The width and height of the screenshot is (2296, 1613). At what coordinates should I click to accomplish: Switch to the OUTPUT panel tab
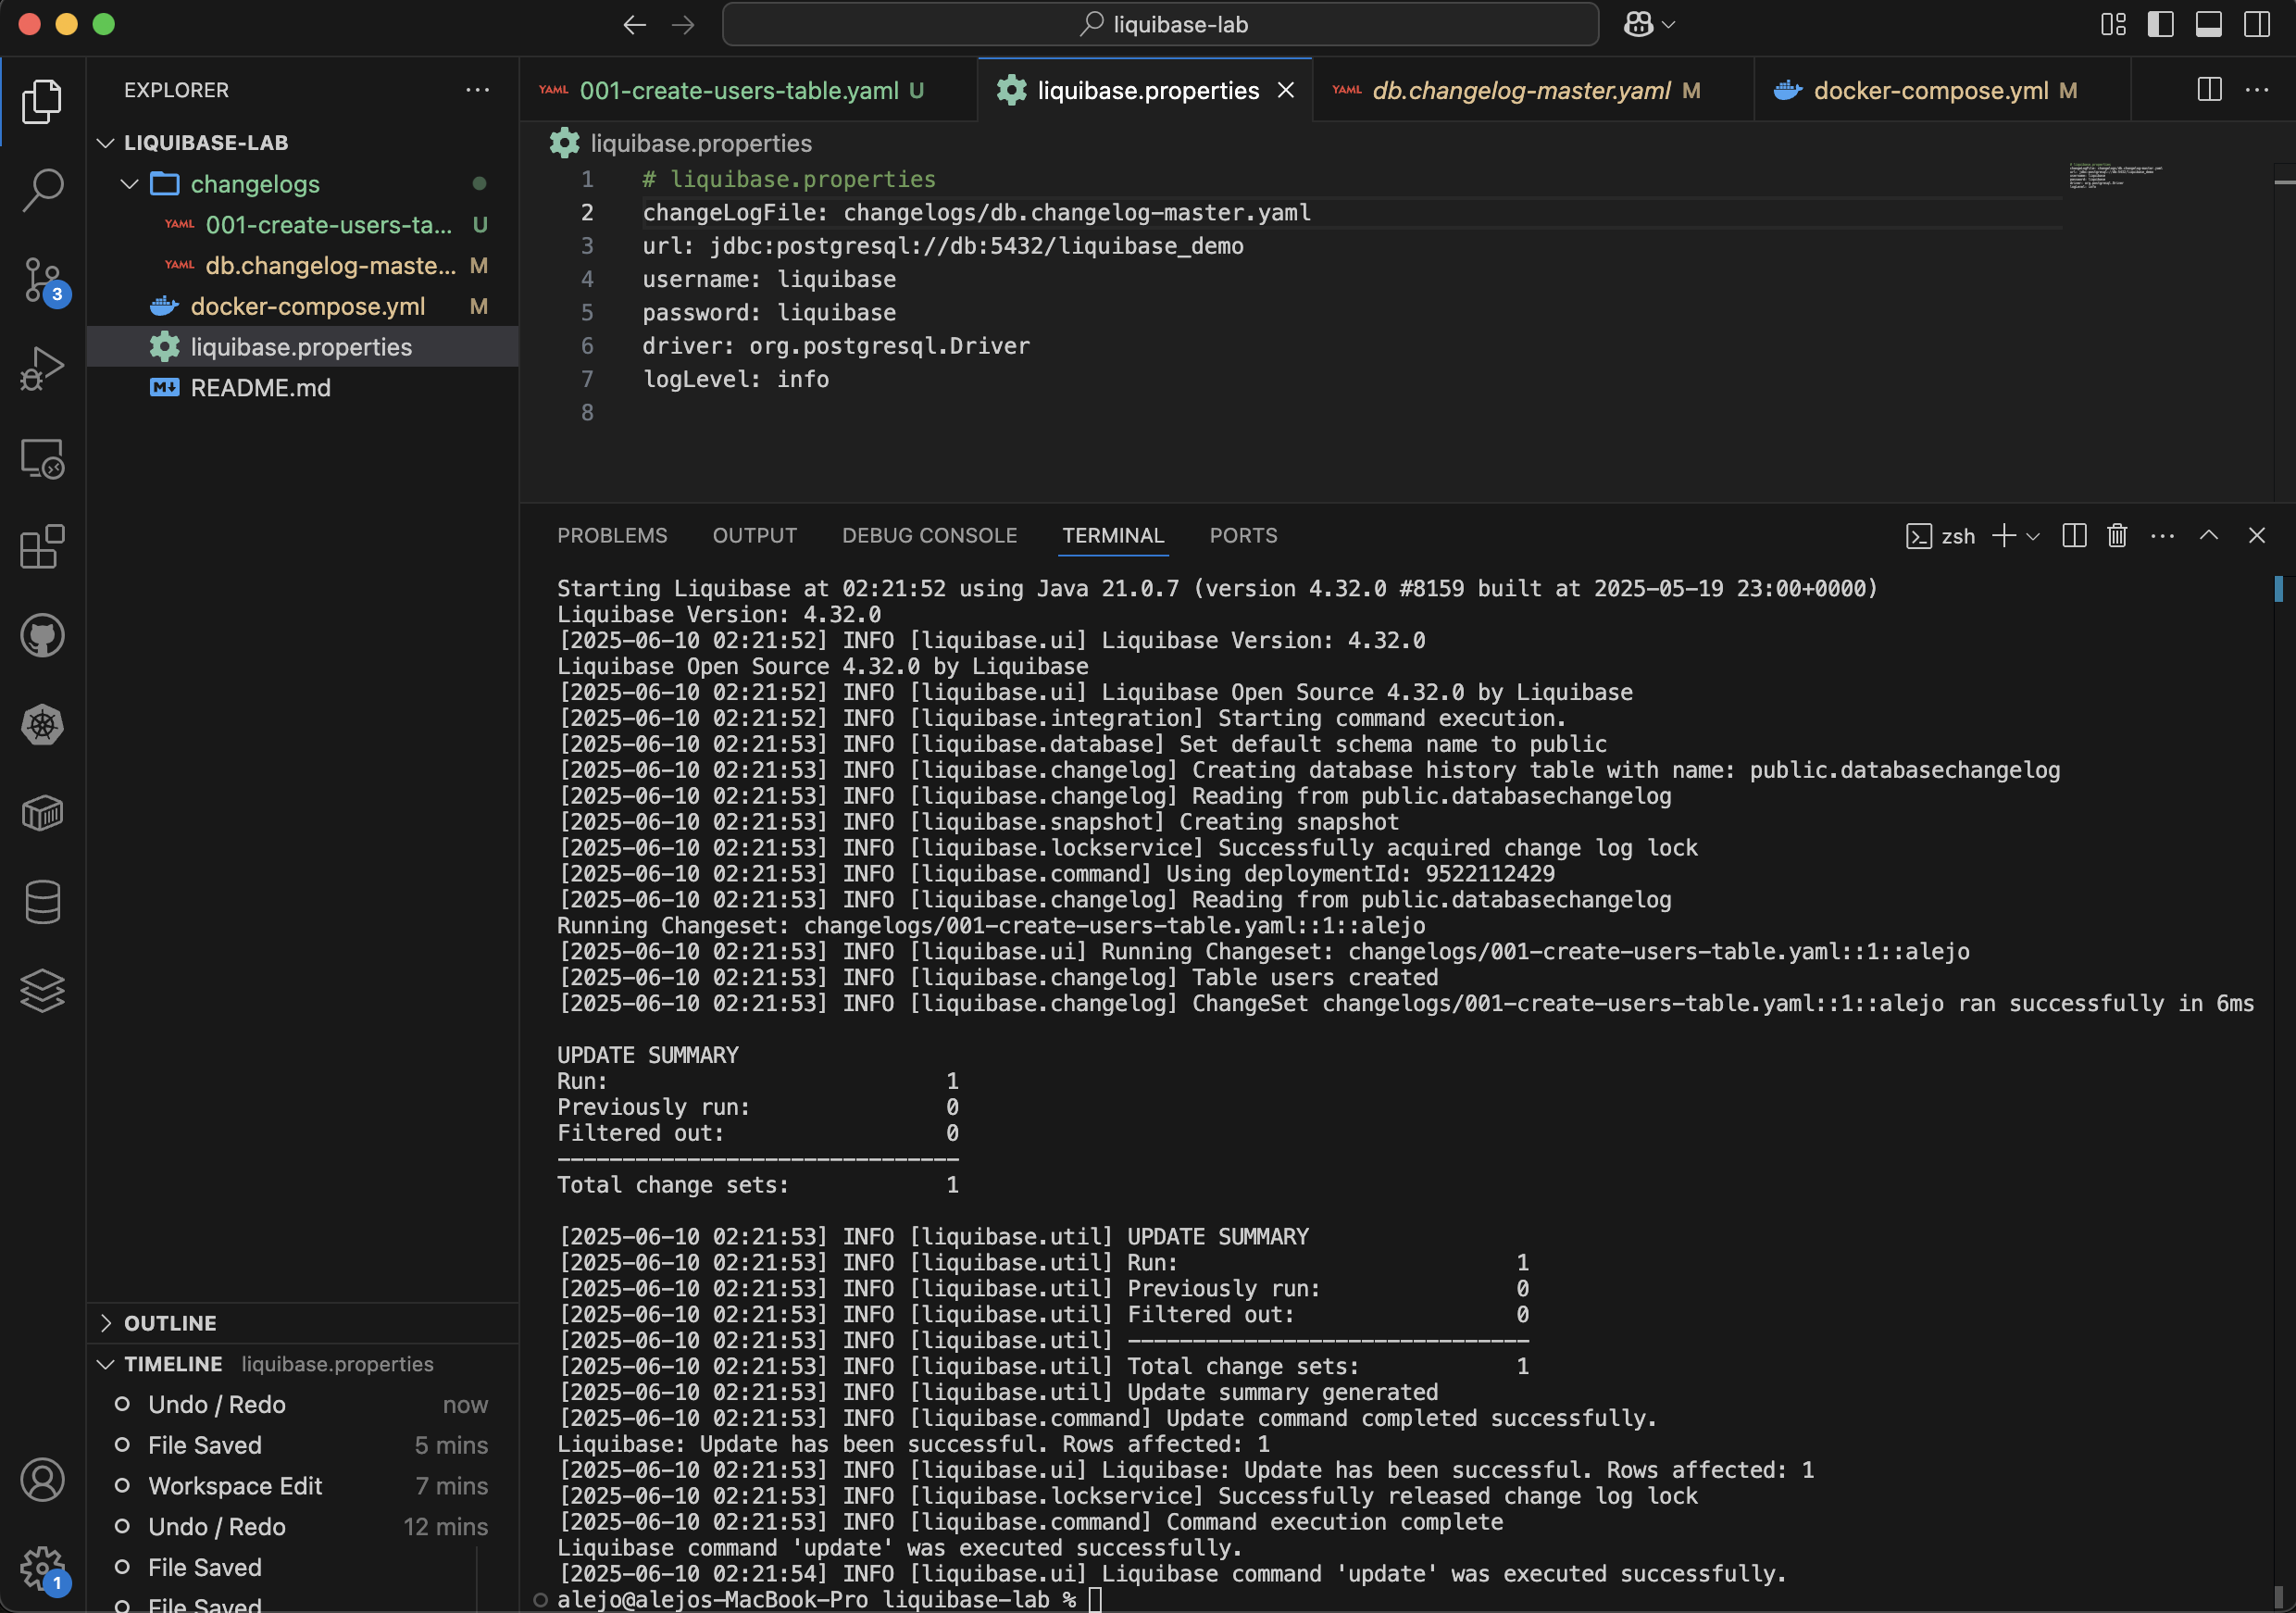pyautogui.click(x=755, y=536)
